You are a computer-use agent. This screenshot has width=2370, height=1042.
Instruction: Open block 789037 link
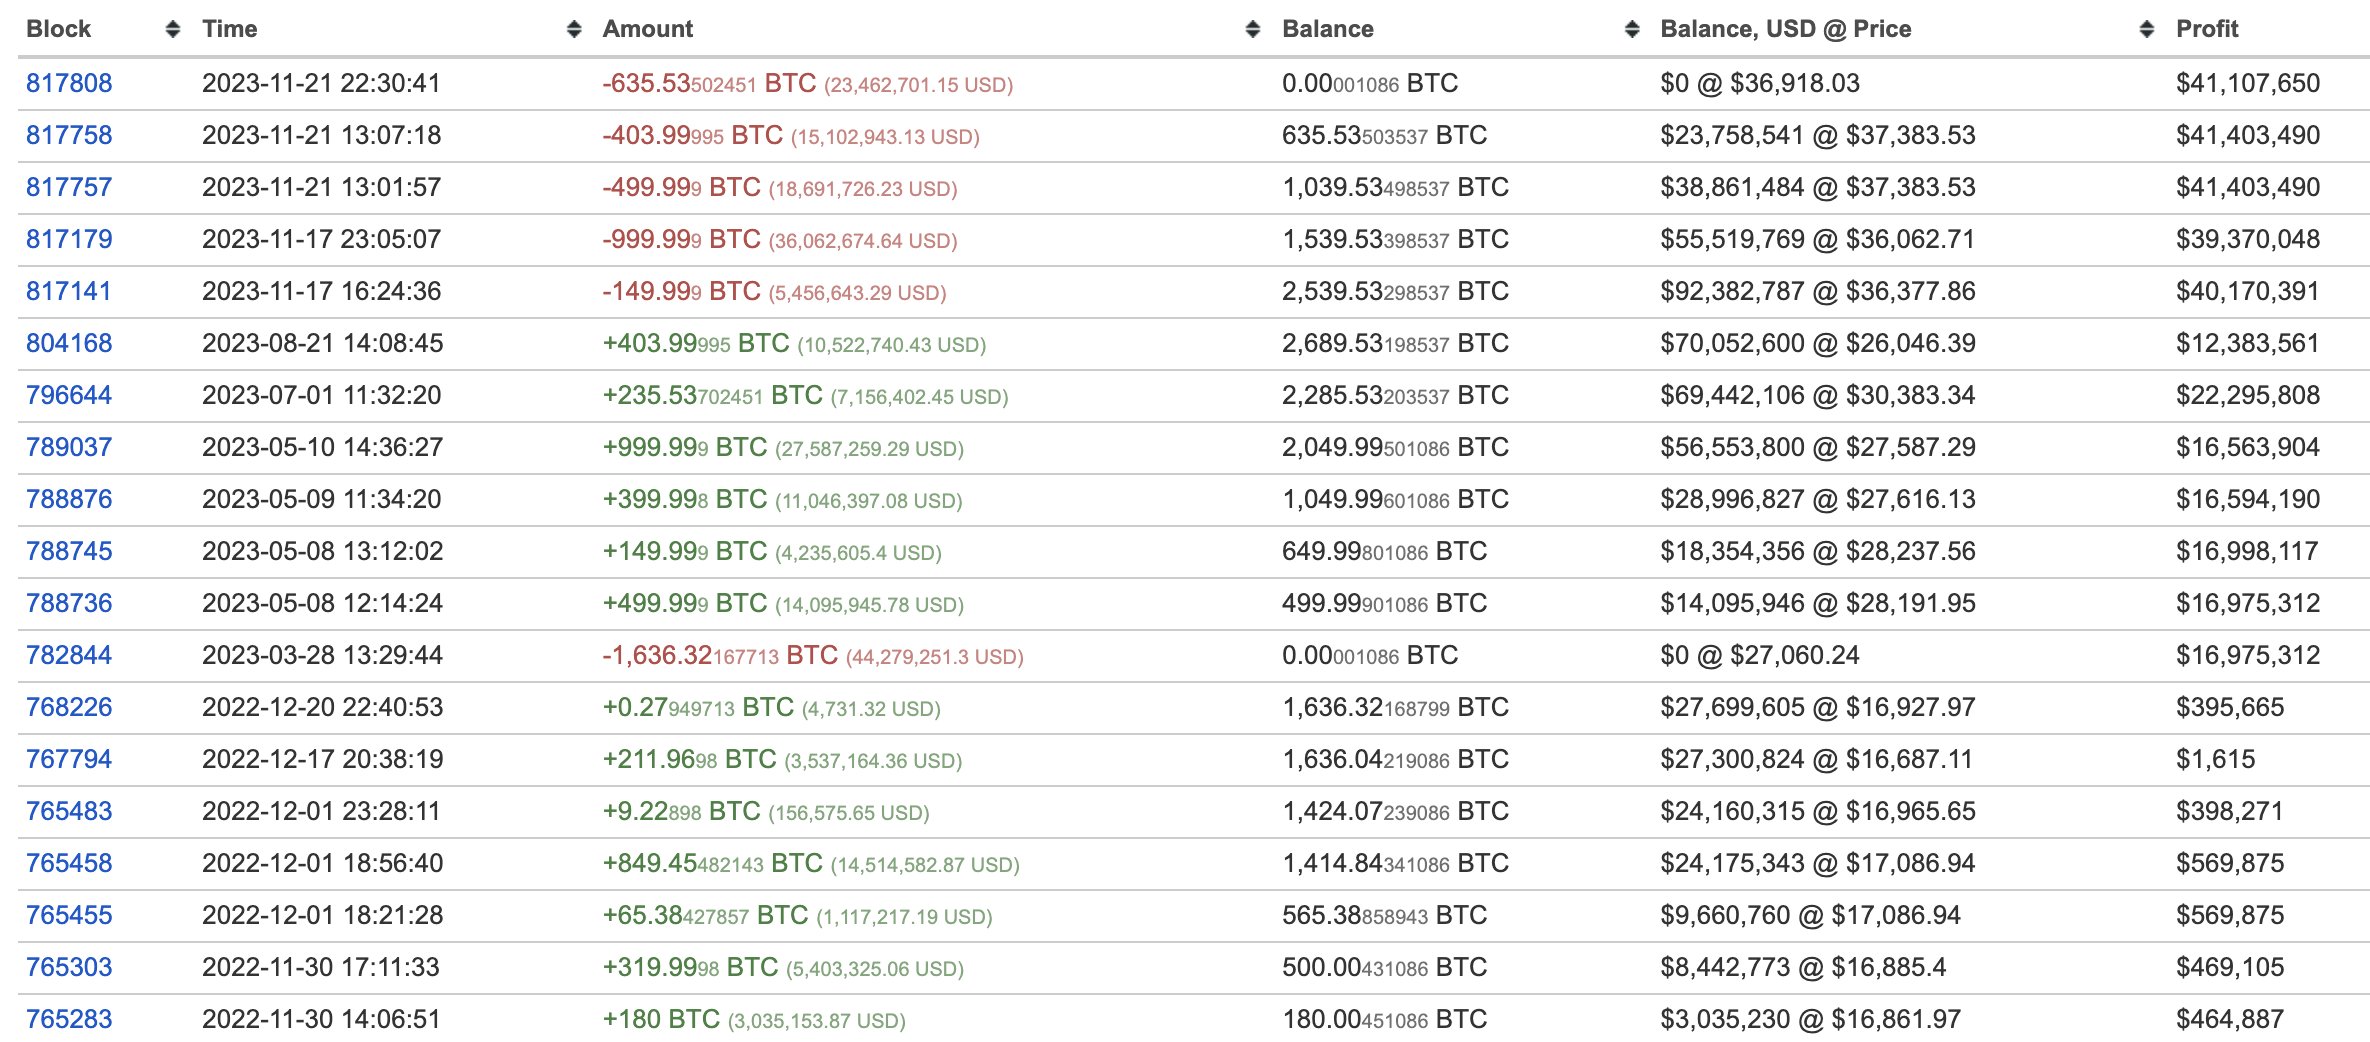click(69, 447)
